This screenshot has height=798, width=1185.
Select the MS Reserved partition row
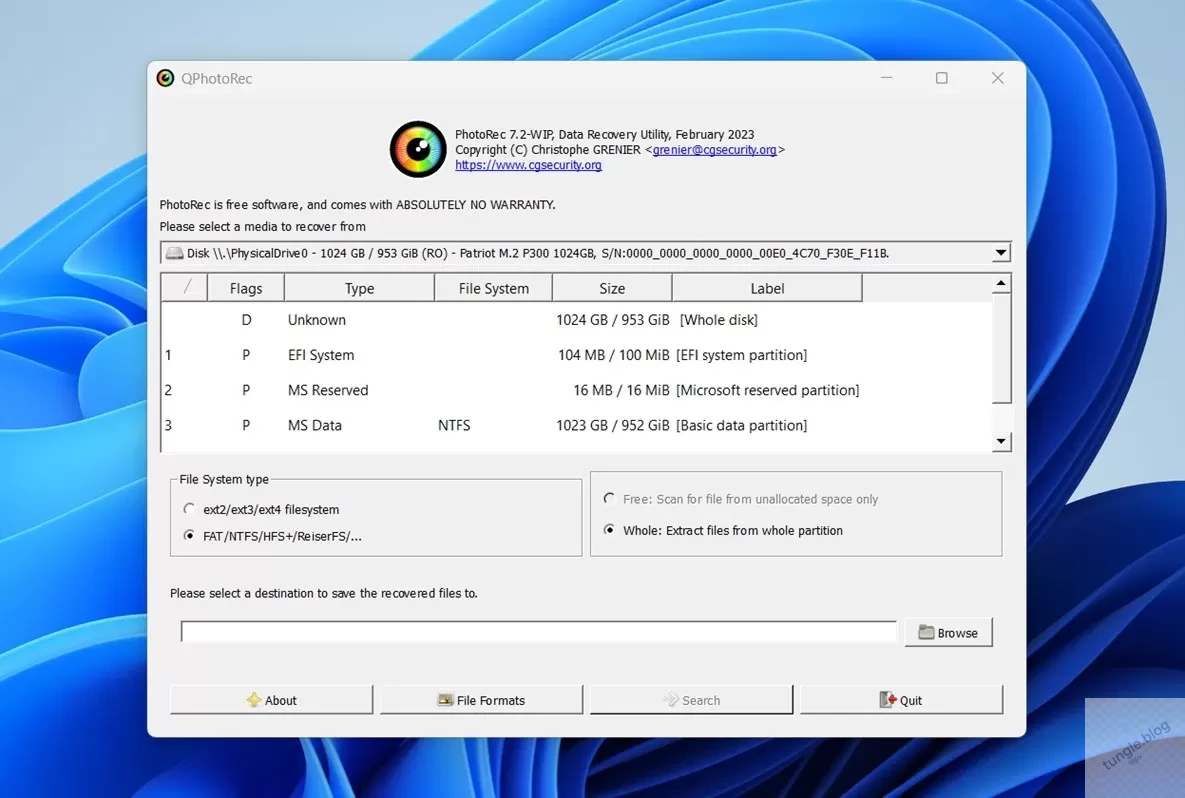pyautogui.click(x=576, y=390)
